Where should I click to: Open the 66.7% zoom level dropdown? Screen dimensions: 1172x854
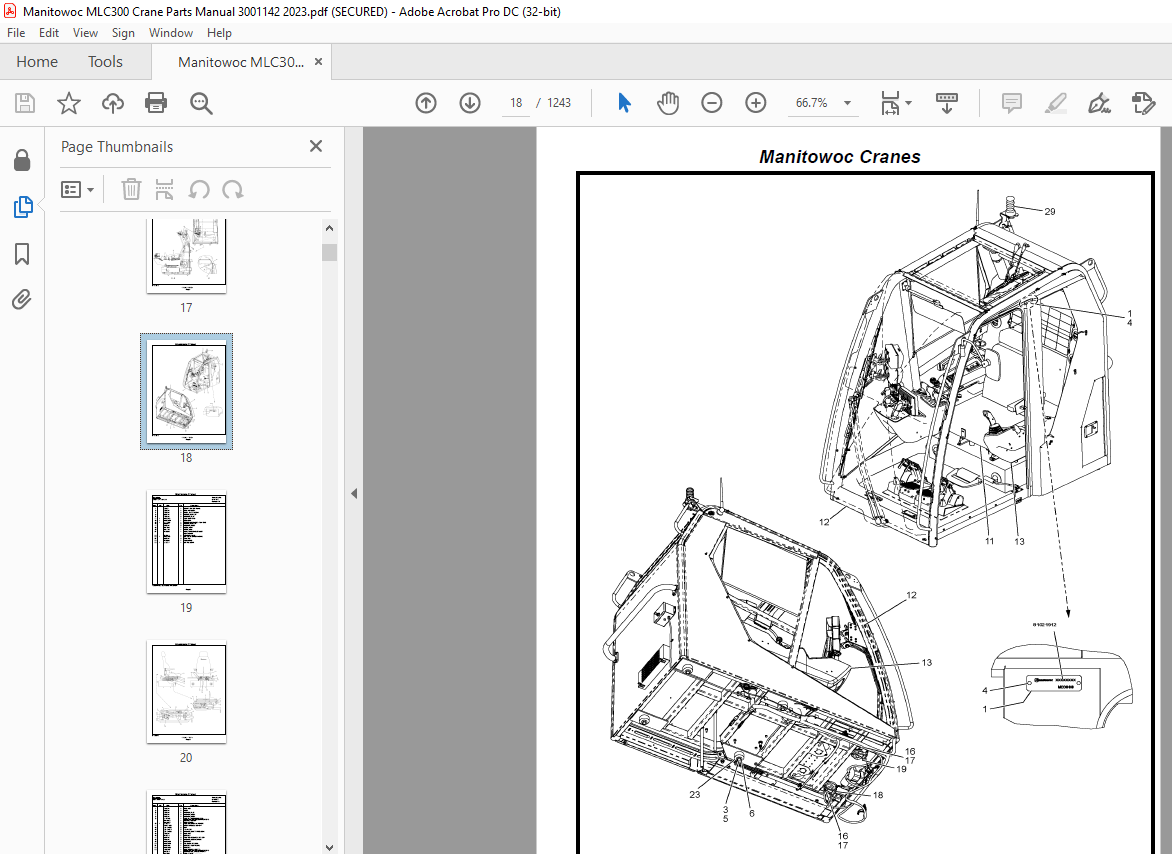pyautogui.click(x=848, y=103)
